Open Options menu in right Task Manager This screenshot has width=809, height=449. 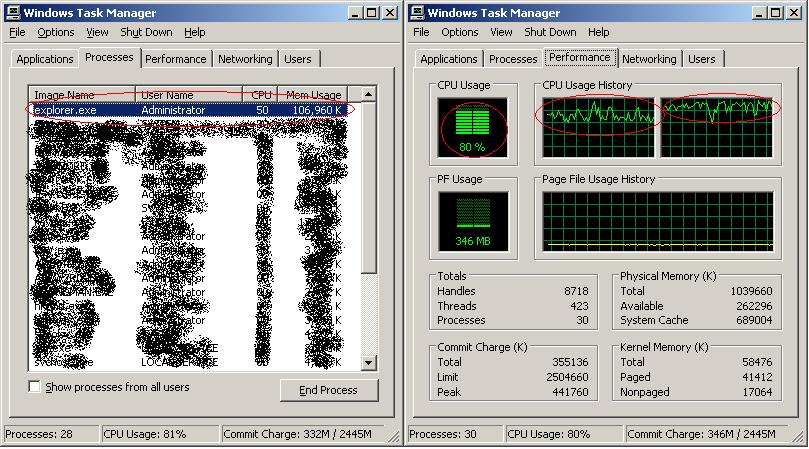click(x=460, y=32)
